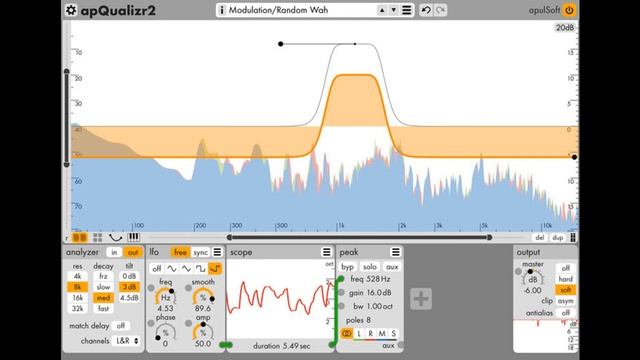Image resolution: width=640 pixels, height=360 pixels.
Task: Click the undo arrow button
Action: pyautogui.click(x=426, y=10)
